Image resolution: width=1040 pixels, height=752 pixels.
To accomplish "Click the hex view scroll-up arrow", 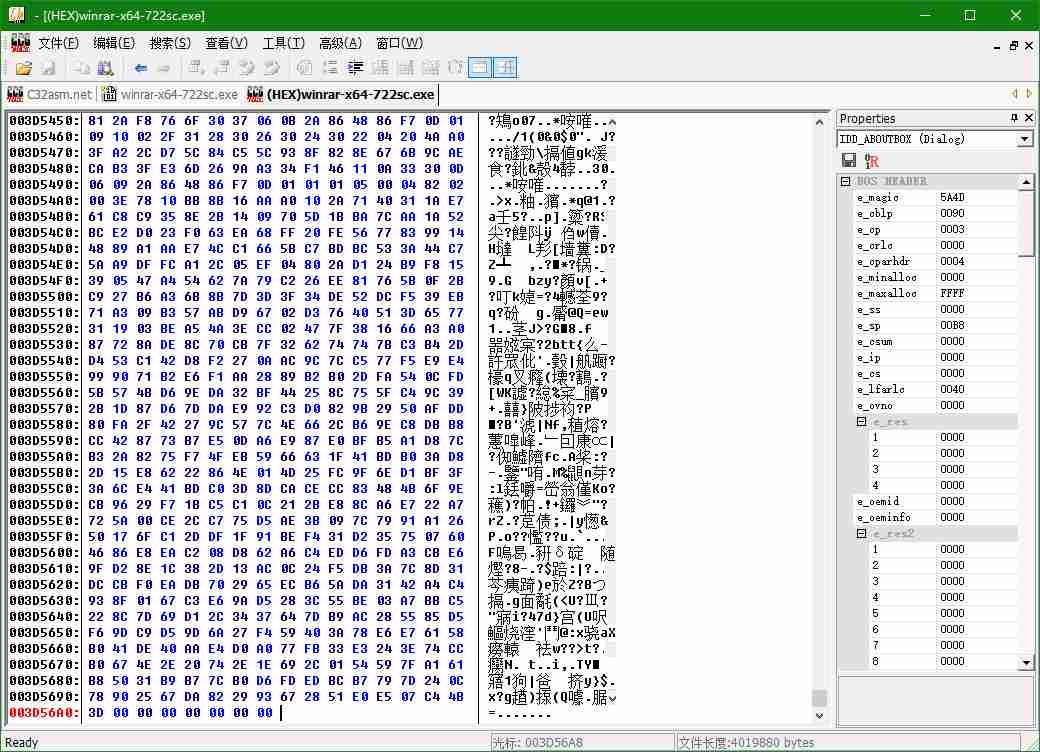I will click(x=819, y=122).
